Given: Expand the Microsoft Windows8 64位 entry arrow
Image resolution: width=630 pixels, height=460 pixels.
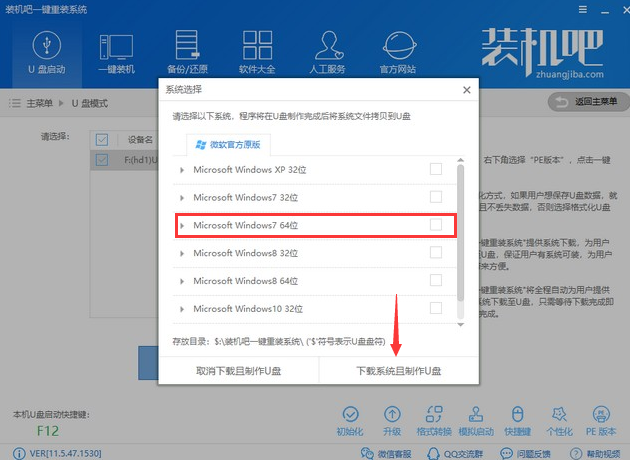Looking at the screenshot, I should pos(182,281).
